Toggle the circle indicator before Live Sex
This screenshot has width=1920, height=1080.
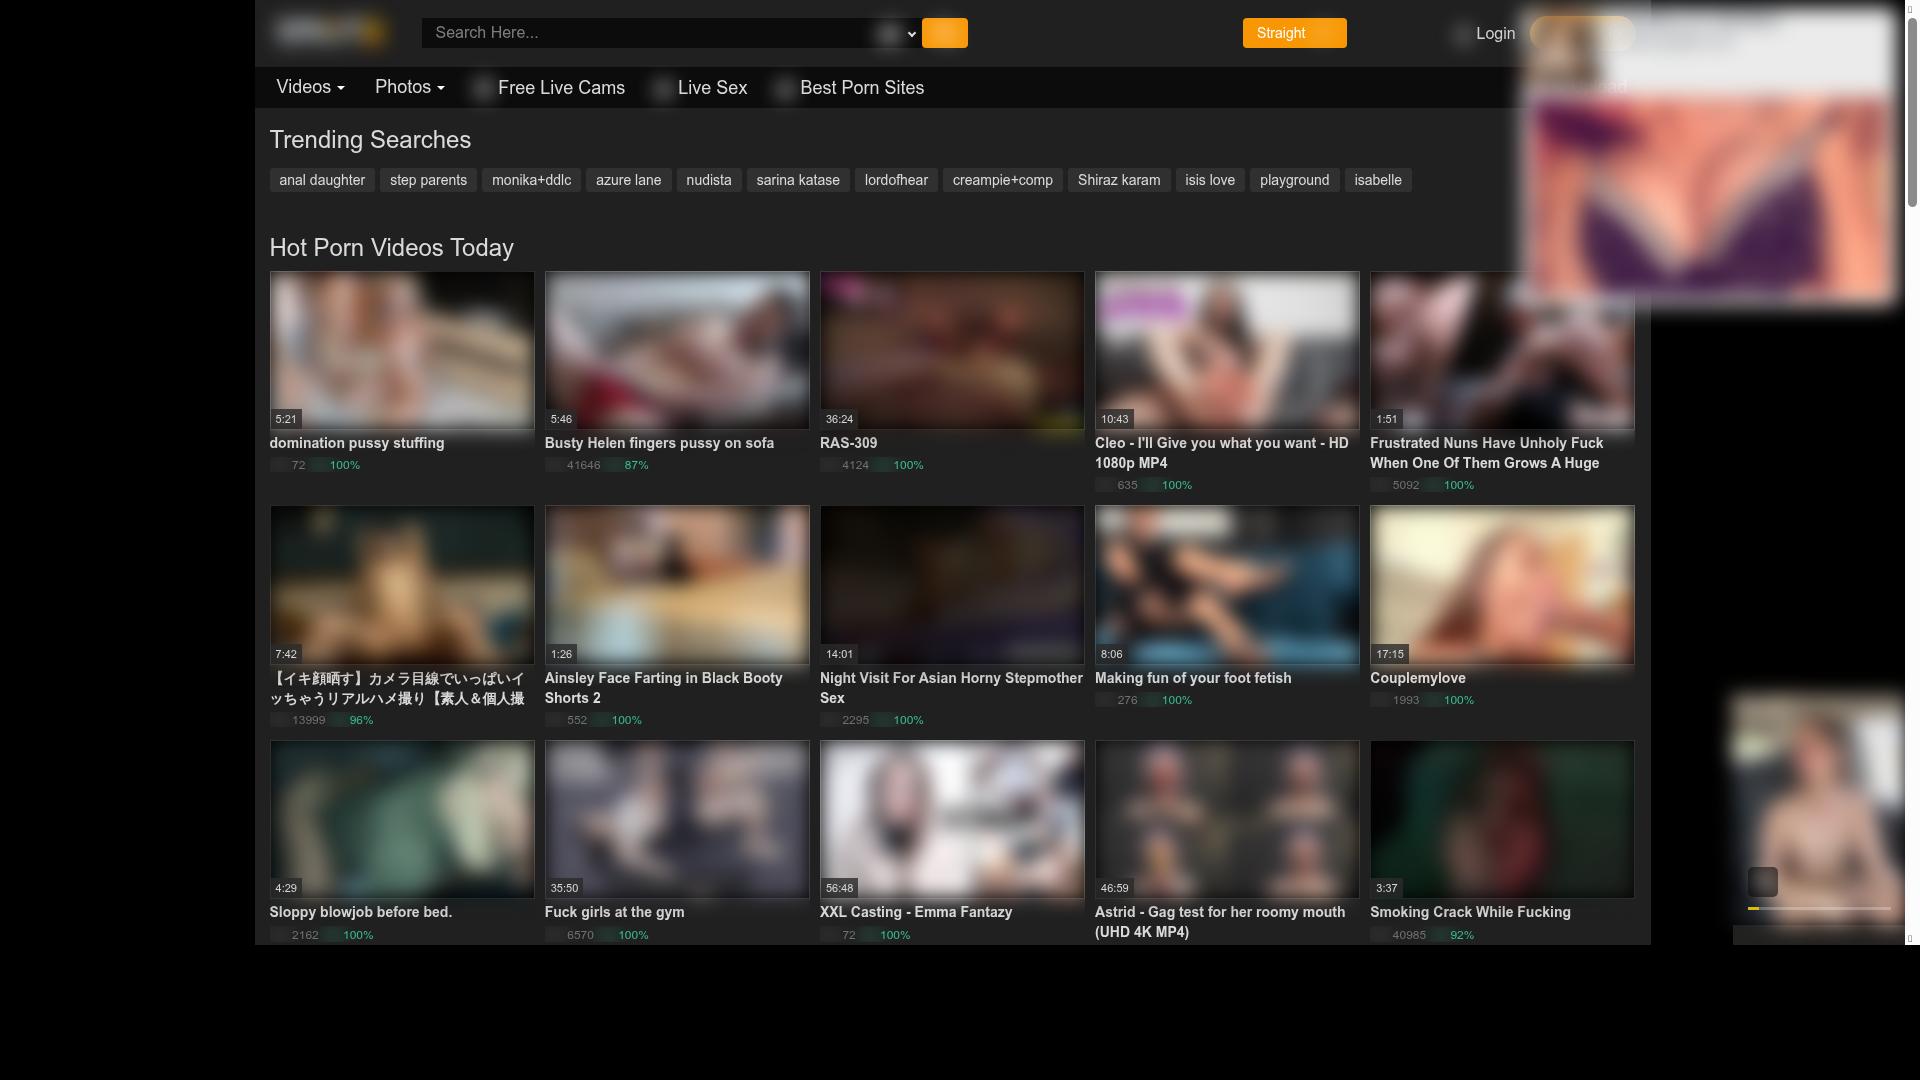click(663, 88)
